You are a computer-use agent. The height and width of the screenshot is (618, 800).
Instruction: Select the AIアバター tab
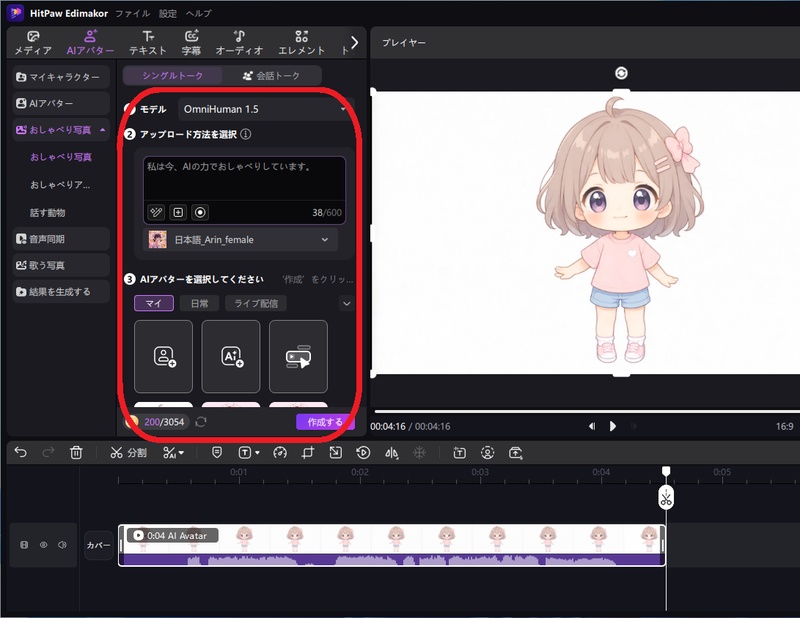point(90,43)
